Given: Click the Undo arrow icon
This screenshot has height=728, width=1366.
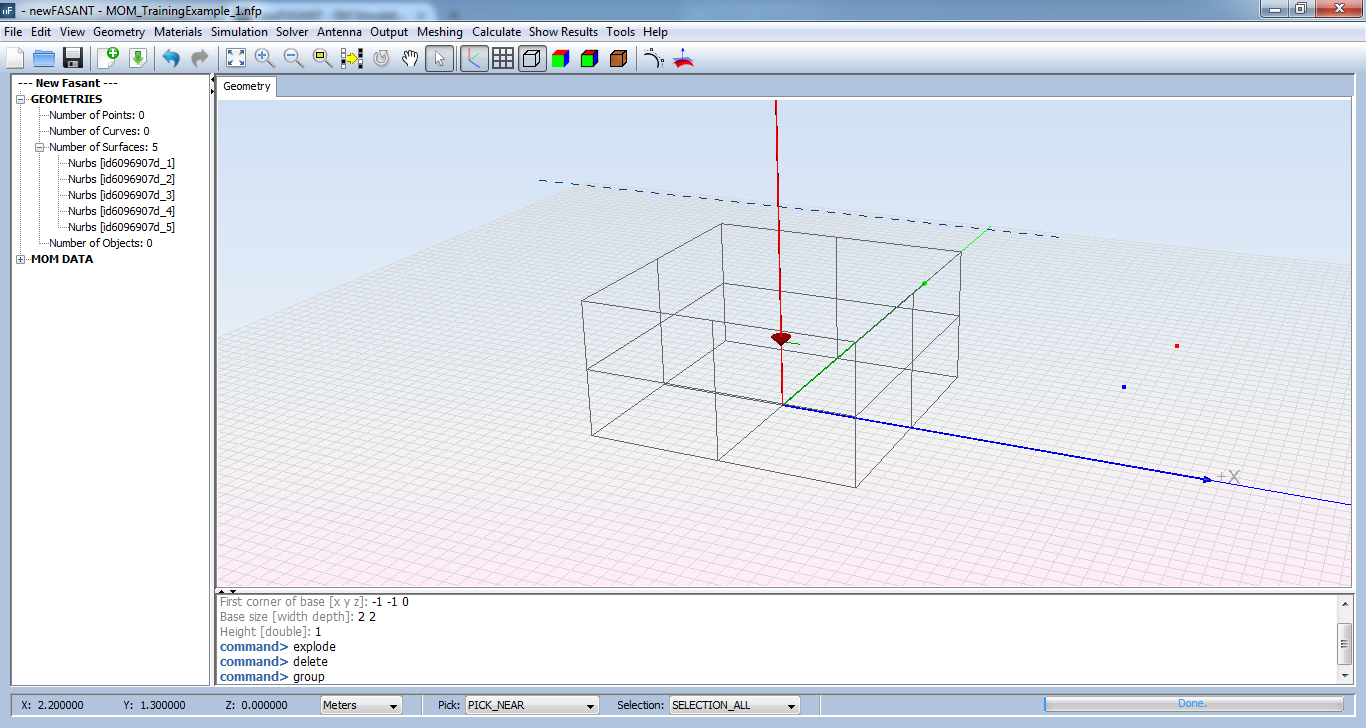Looking at the screenshot, I should (171, 58).
